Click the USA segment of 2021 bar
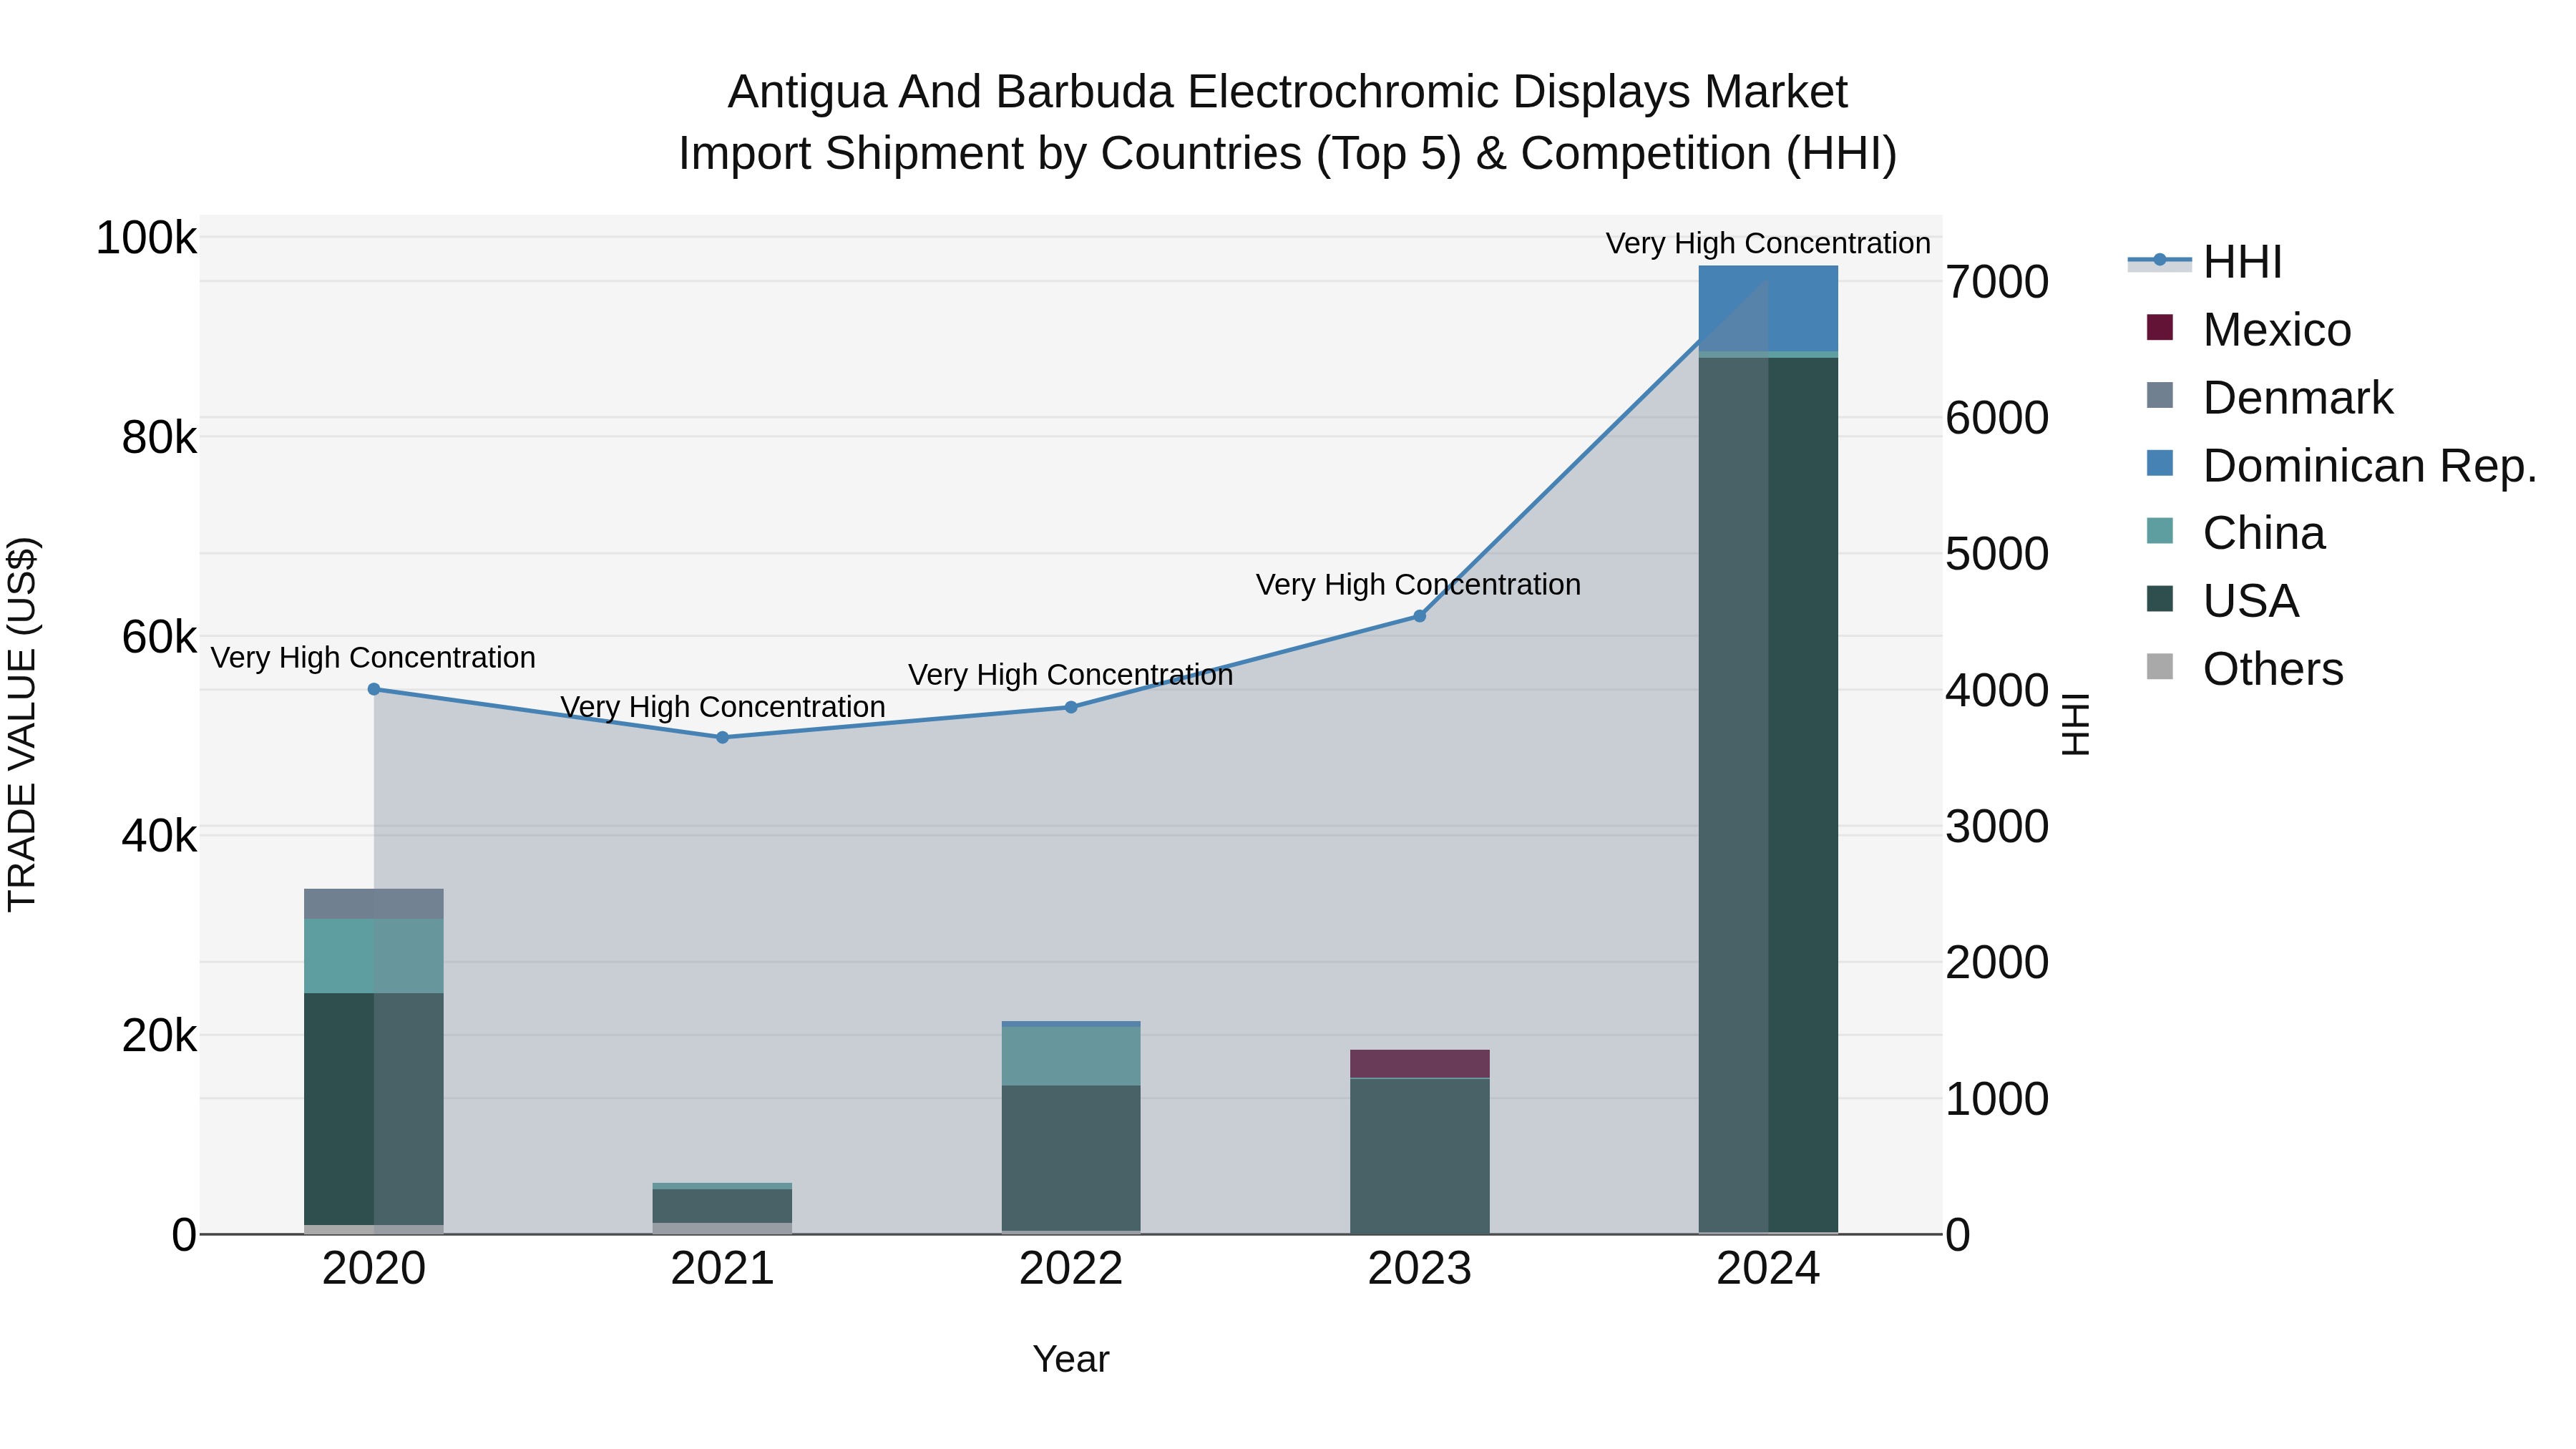Image resolution: width=2576 pixels, height=1449 pixels. pyautogui.click(x=722, y=1206)
